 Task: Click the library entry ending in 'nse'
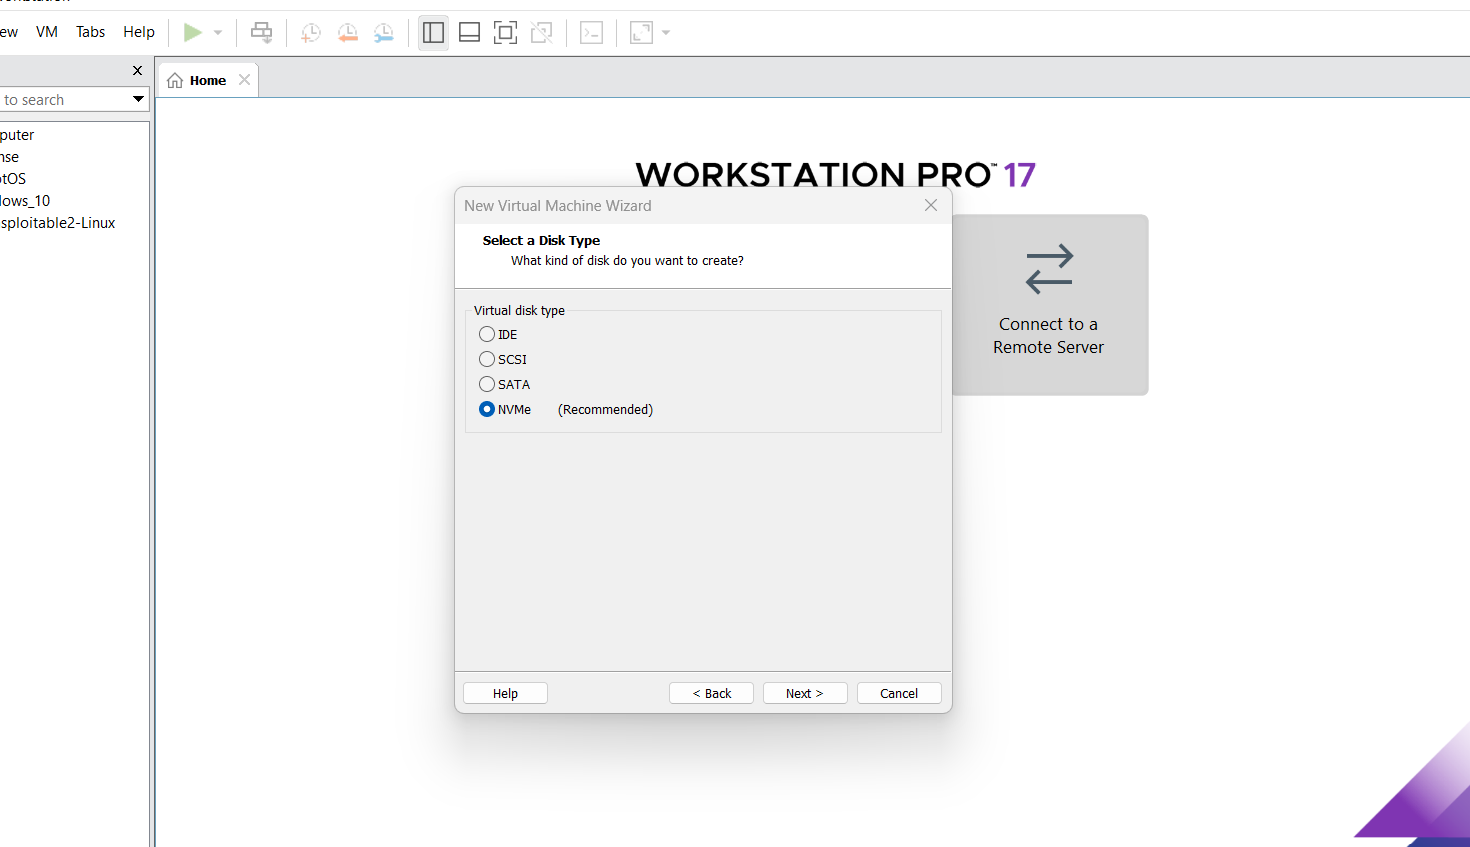click(x=9, y=157)
